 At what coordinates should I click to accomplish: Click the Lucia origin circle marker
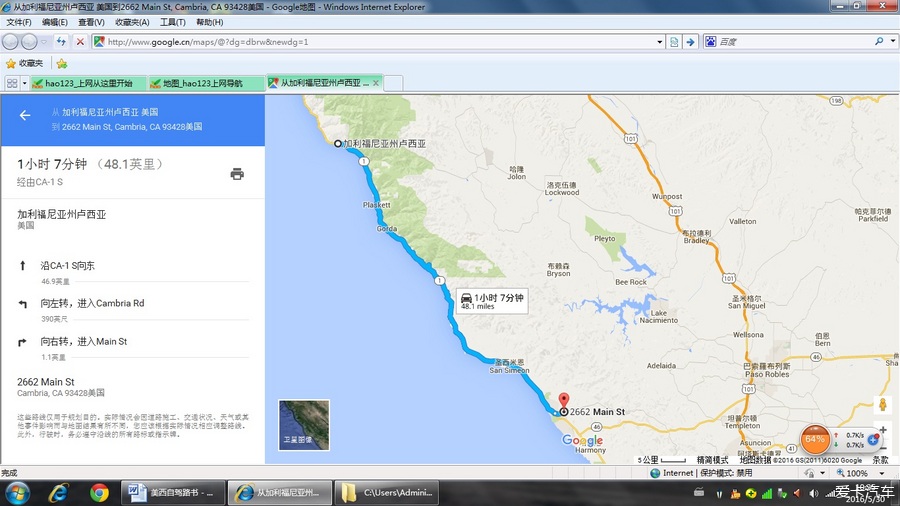[x=338, y=143]
